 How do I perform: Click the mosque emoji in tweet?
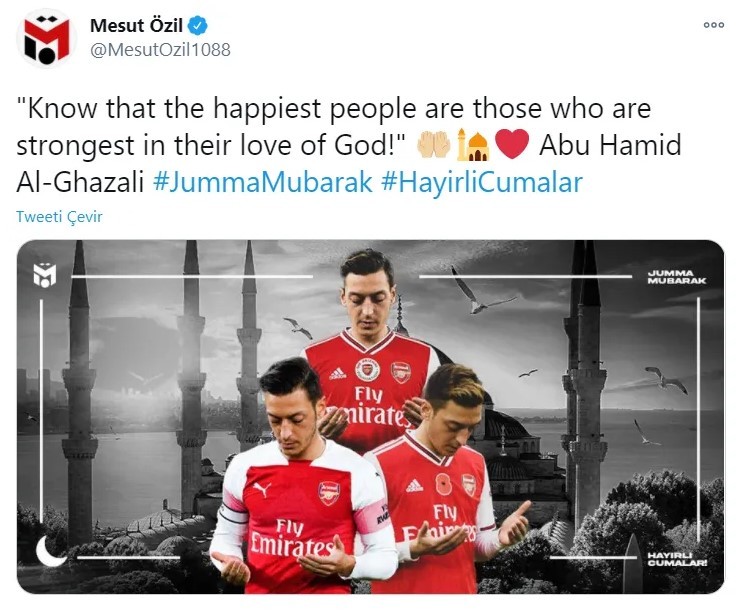coord(472,144)
